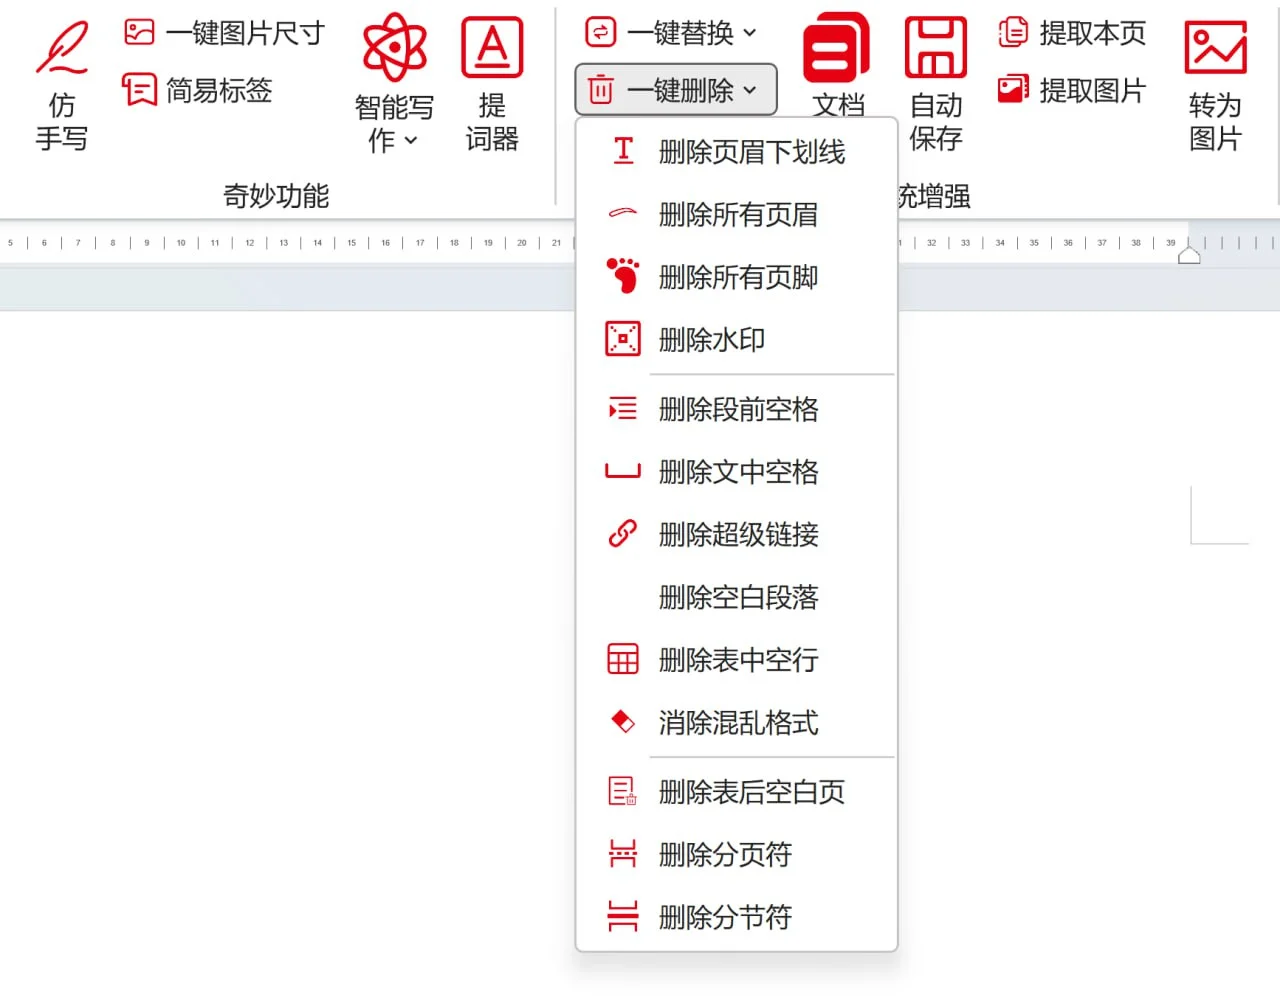Click the 一键图片尺寸 image size icon
The height and width of the screenshot is (1006, 1280).
click(139, 32)
